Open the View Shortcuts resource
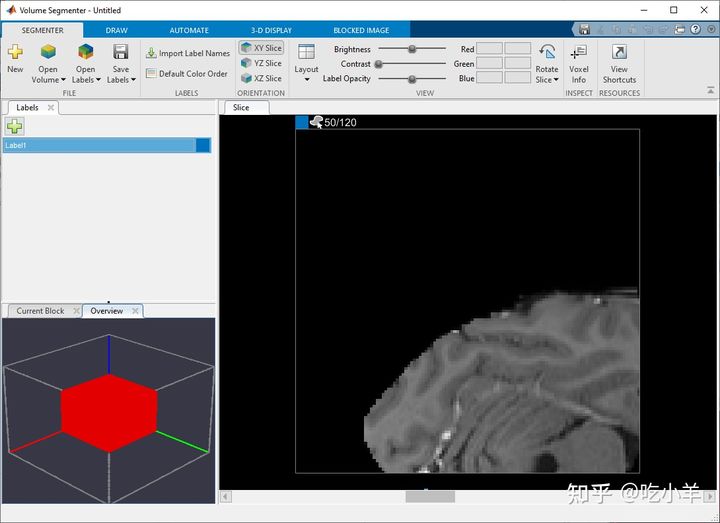 coord(619,52)
